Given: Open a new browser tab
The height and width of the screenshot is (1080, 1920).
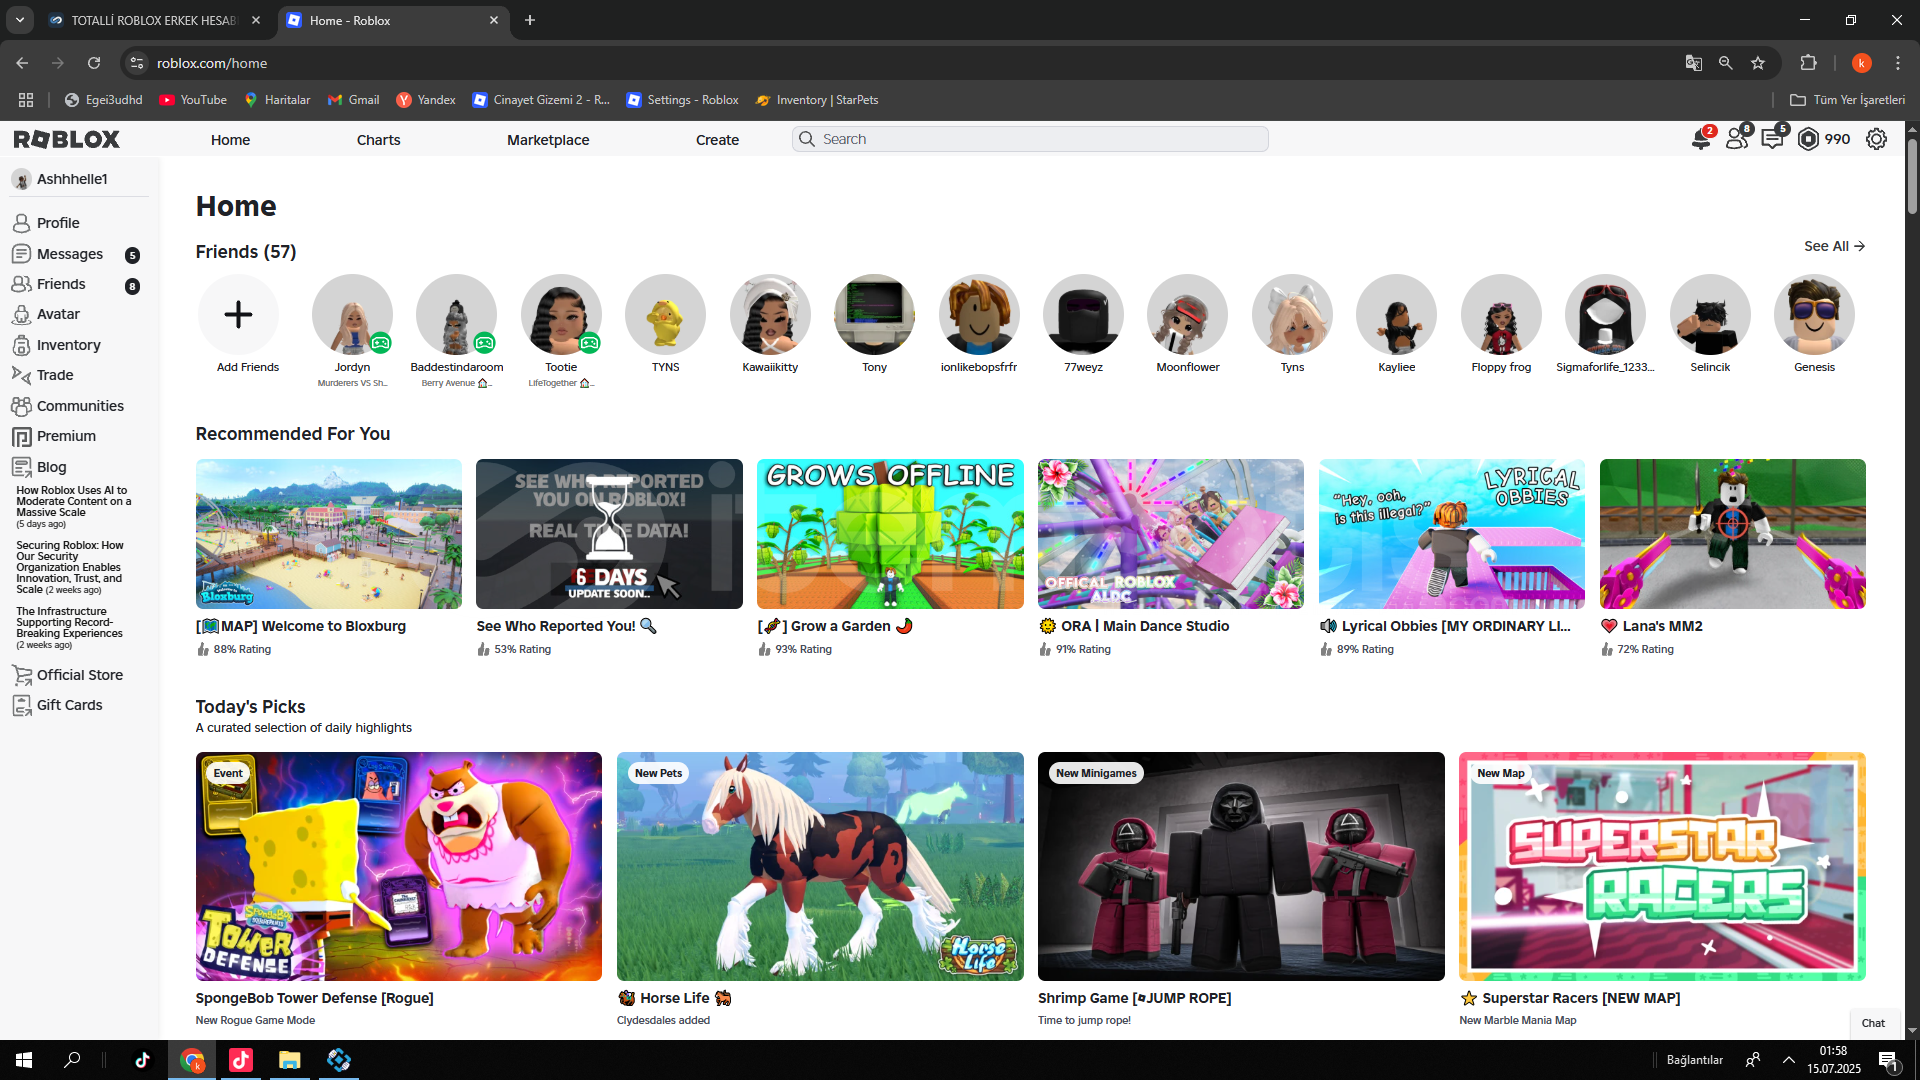Looking at the screenshot, I should tap(530, 20).
